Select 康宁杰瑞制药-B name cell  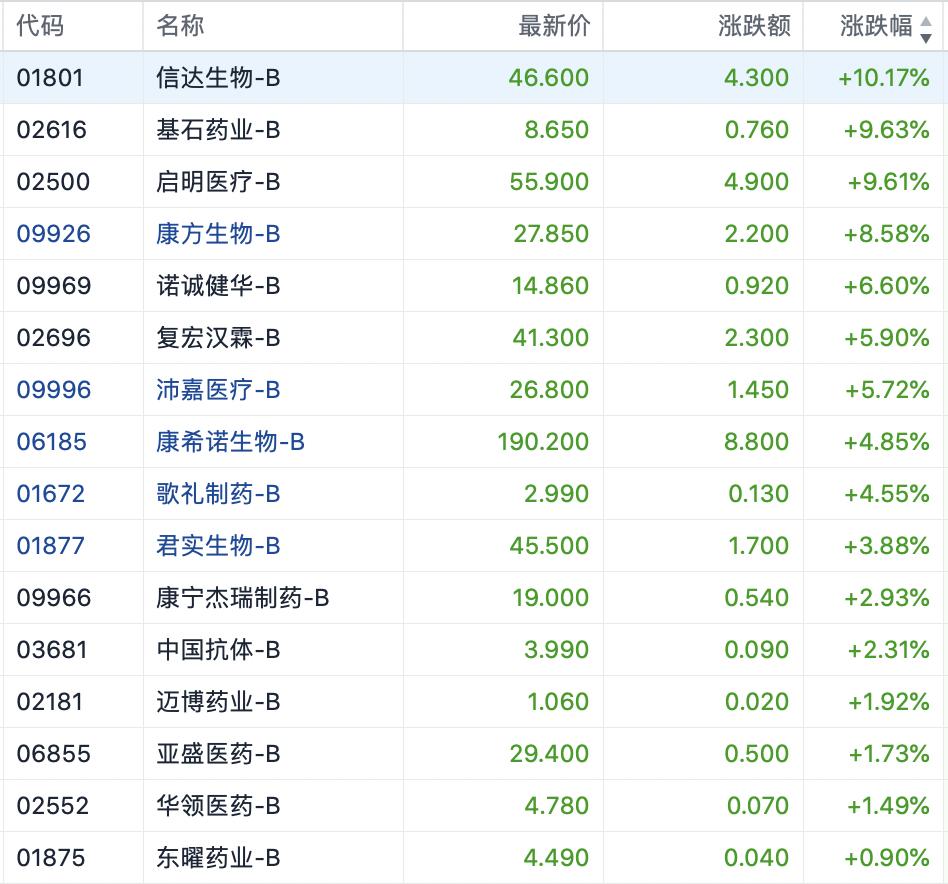pyautogui.click(x=242, y=598)
